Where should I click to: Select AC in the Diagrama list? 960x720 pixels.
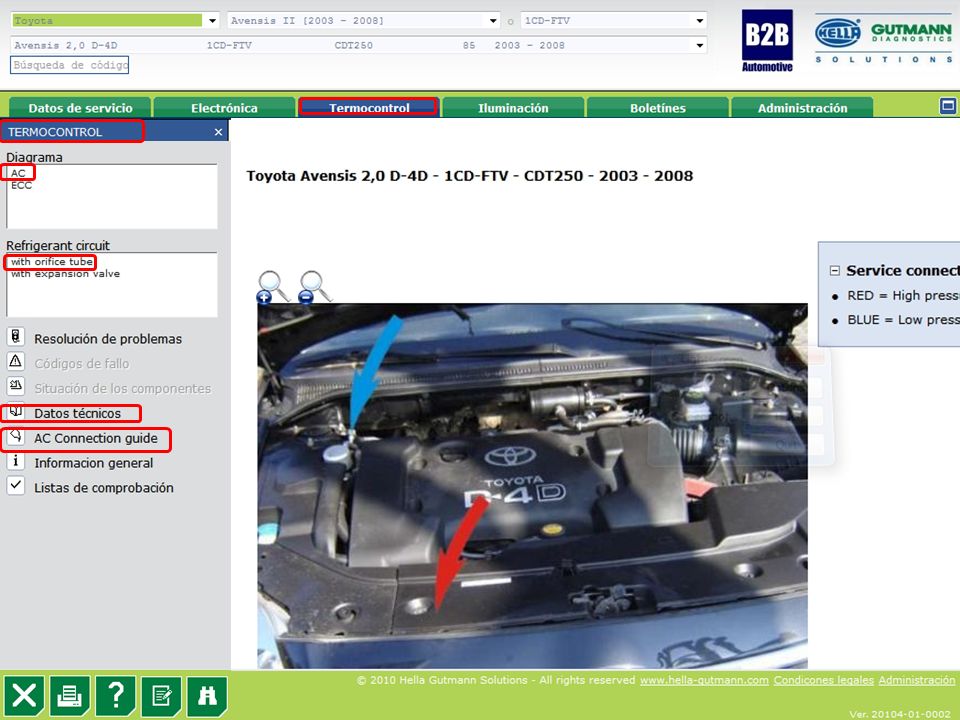[18, 173]
